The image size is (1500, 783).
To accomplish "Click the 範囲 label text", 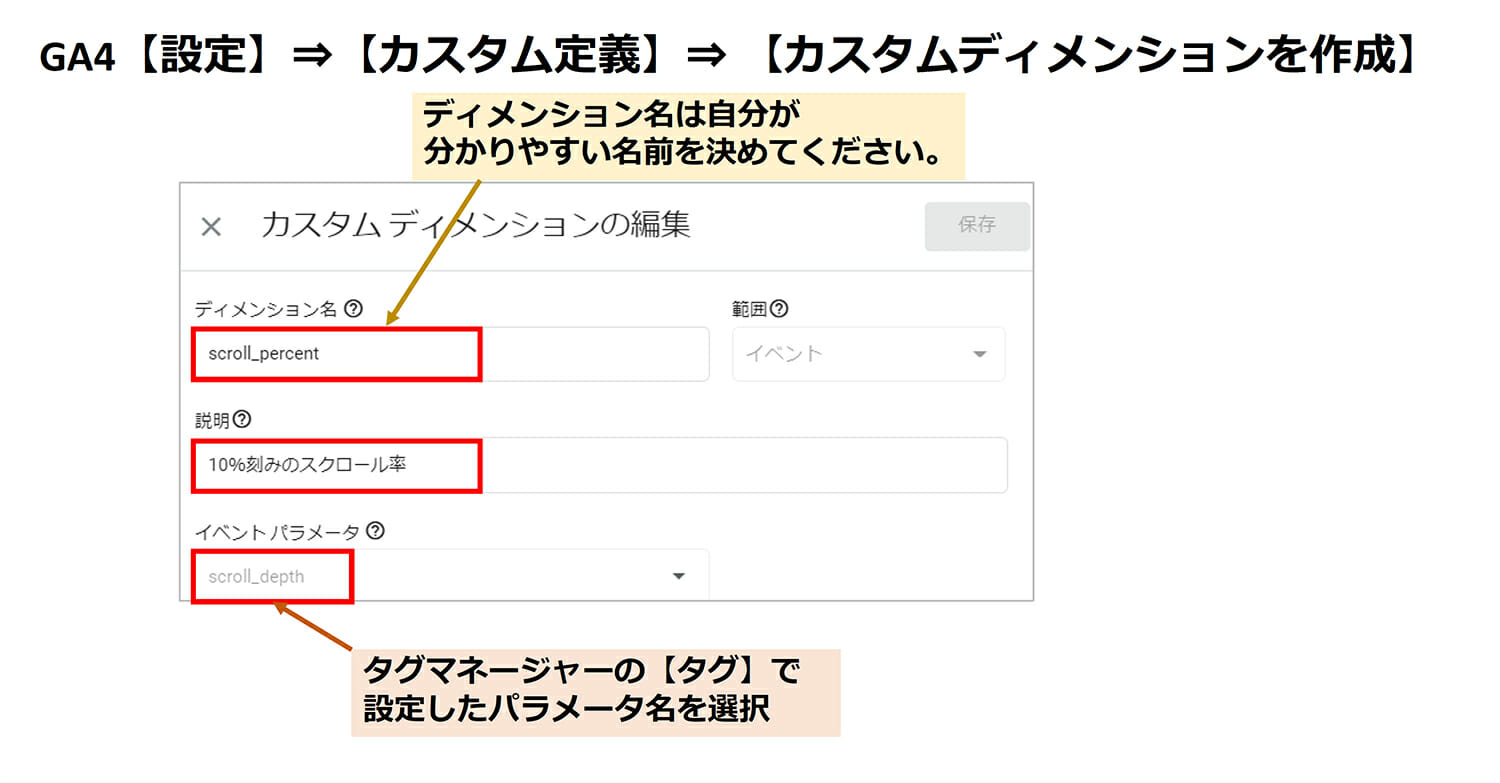I will pyautogui.click(x=749, y=310).
